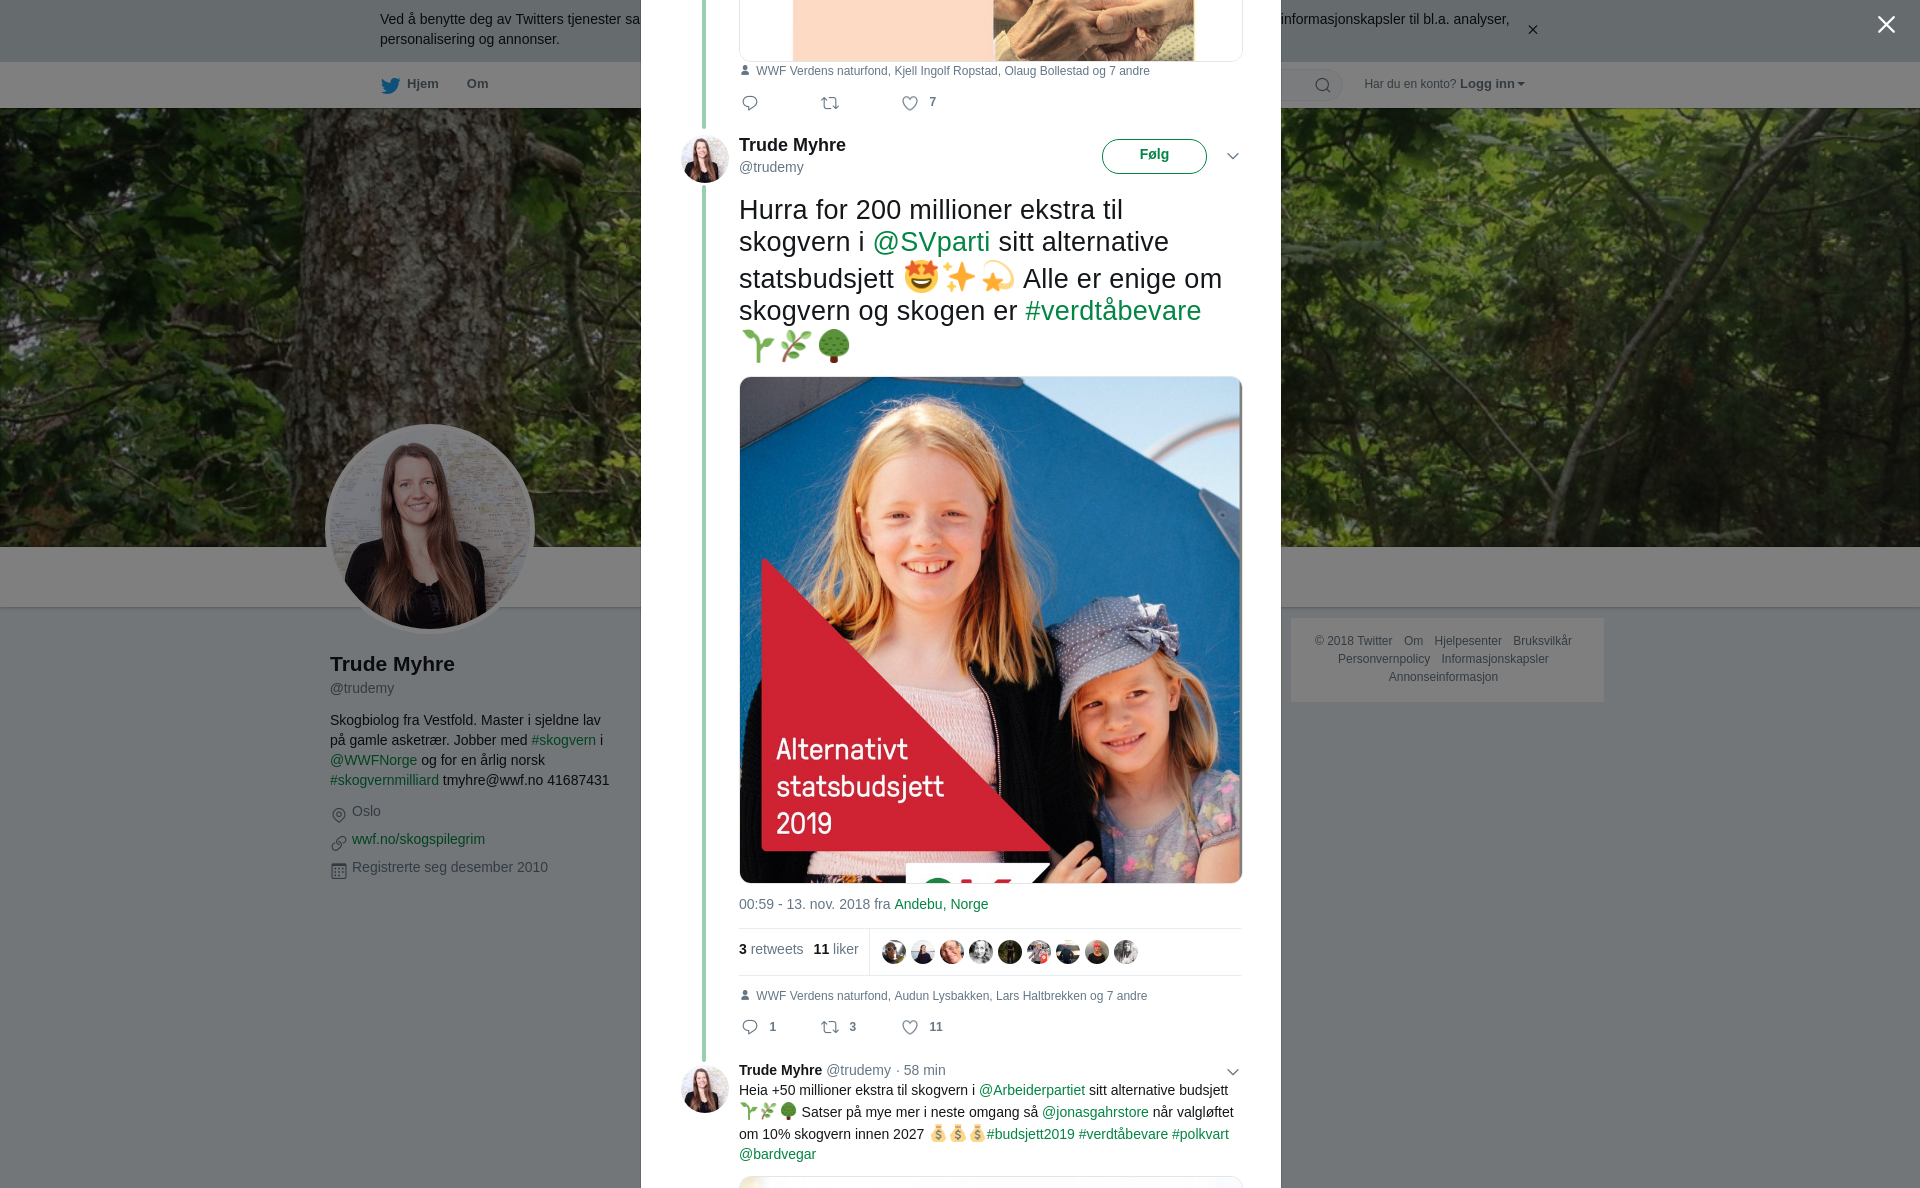Screen dimensions: 1920x1188
Task: Click the Twitter bird Hjem icon
Action: point(390,85)
